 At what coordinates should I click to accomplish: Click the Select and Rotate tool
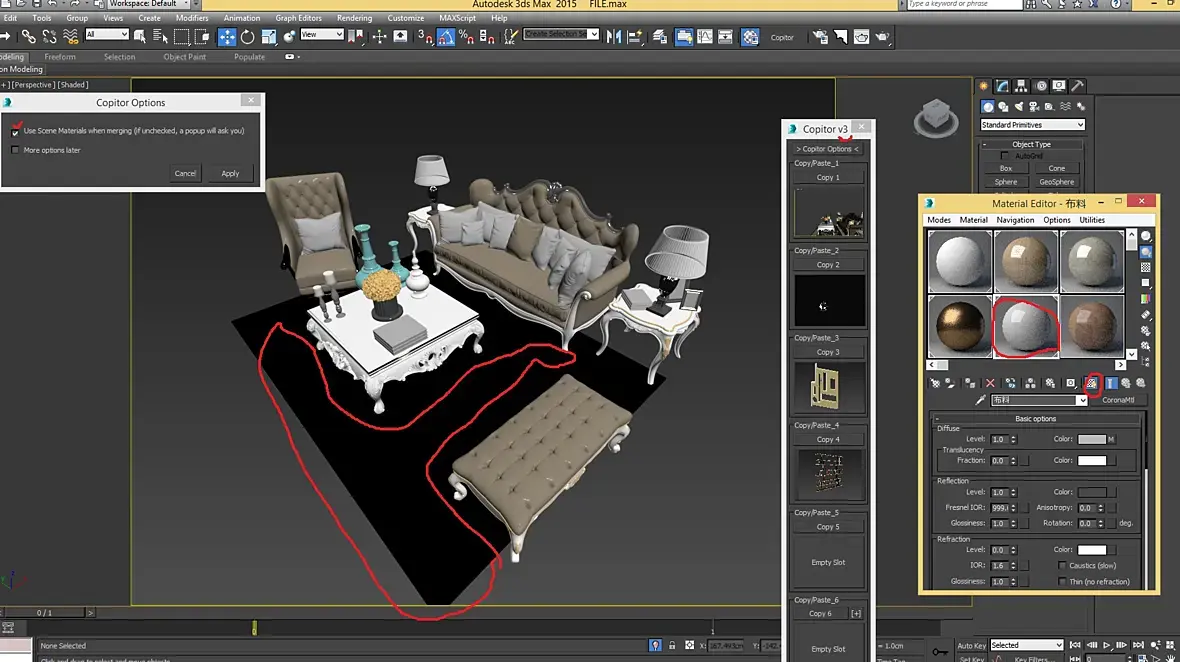pyautogui.click(x=248, y=37)
